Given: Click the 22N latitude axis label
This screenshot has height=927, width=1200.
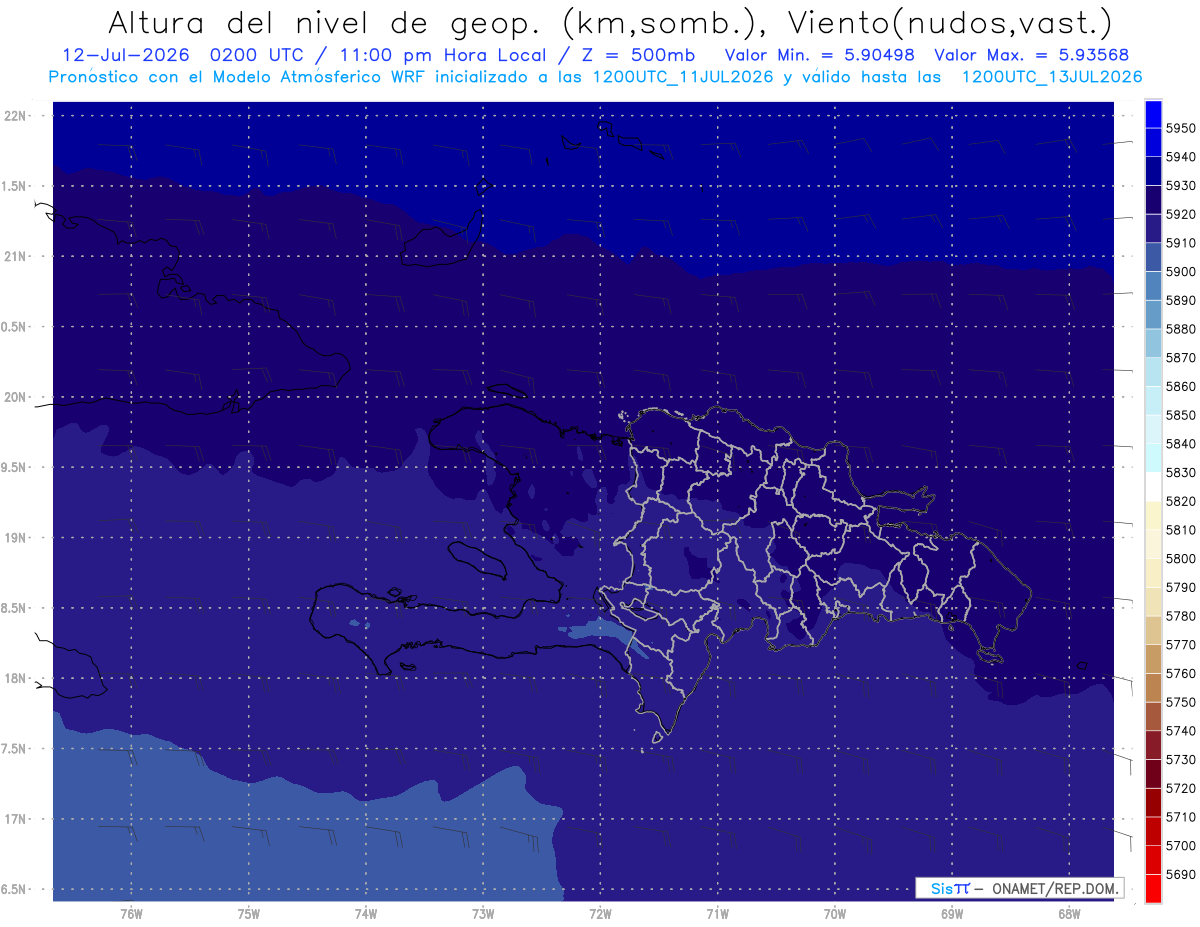Looking at the screenshot, I should (x=17, y=115).
